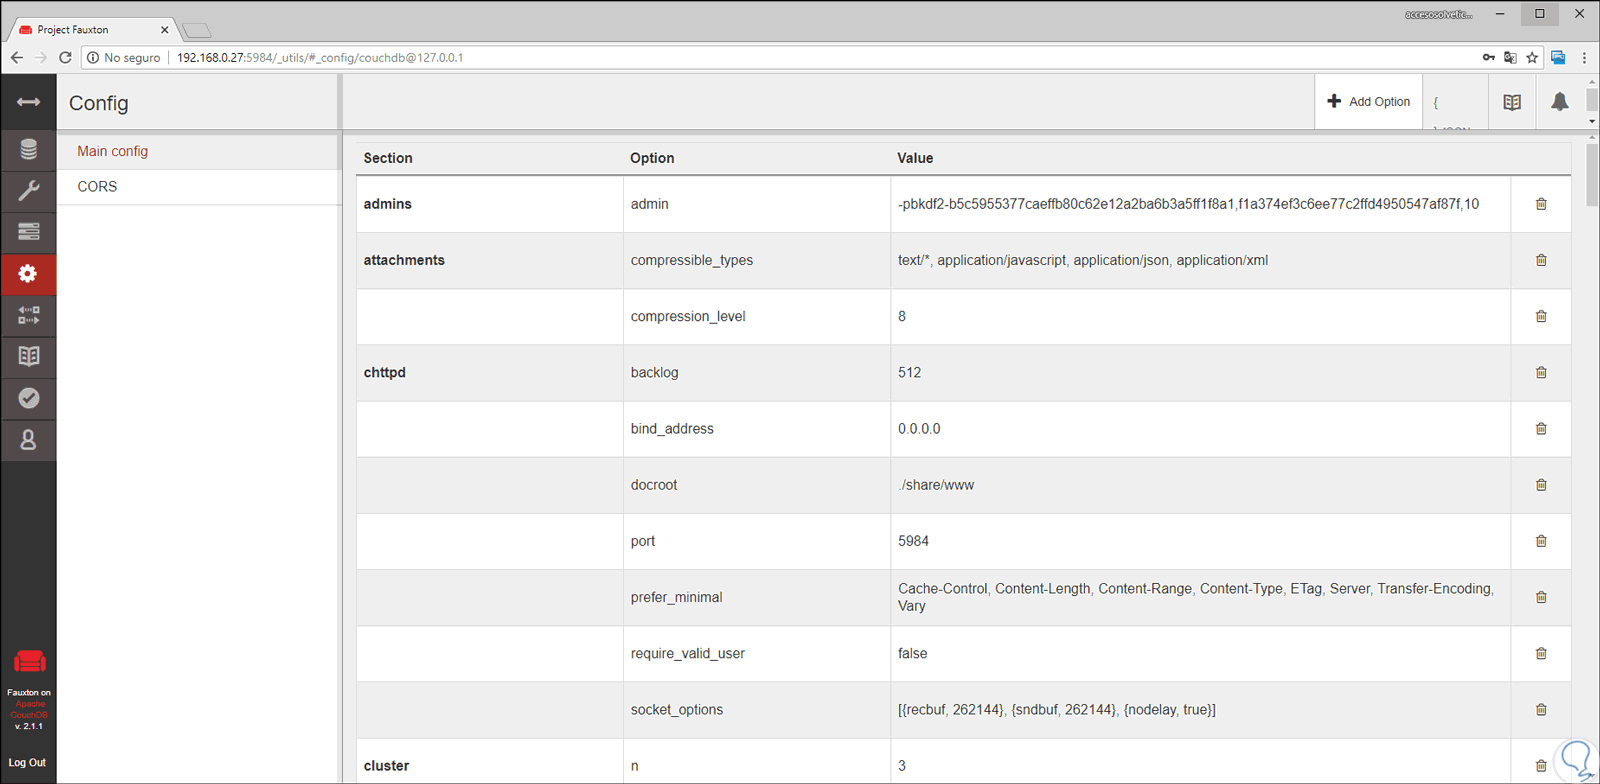This screenshot has height=784, width=1600.
Task: Bookmark this page with the star icon
Action: point(1532,58)
